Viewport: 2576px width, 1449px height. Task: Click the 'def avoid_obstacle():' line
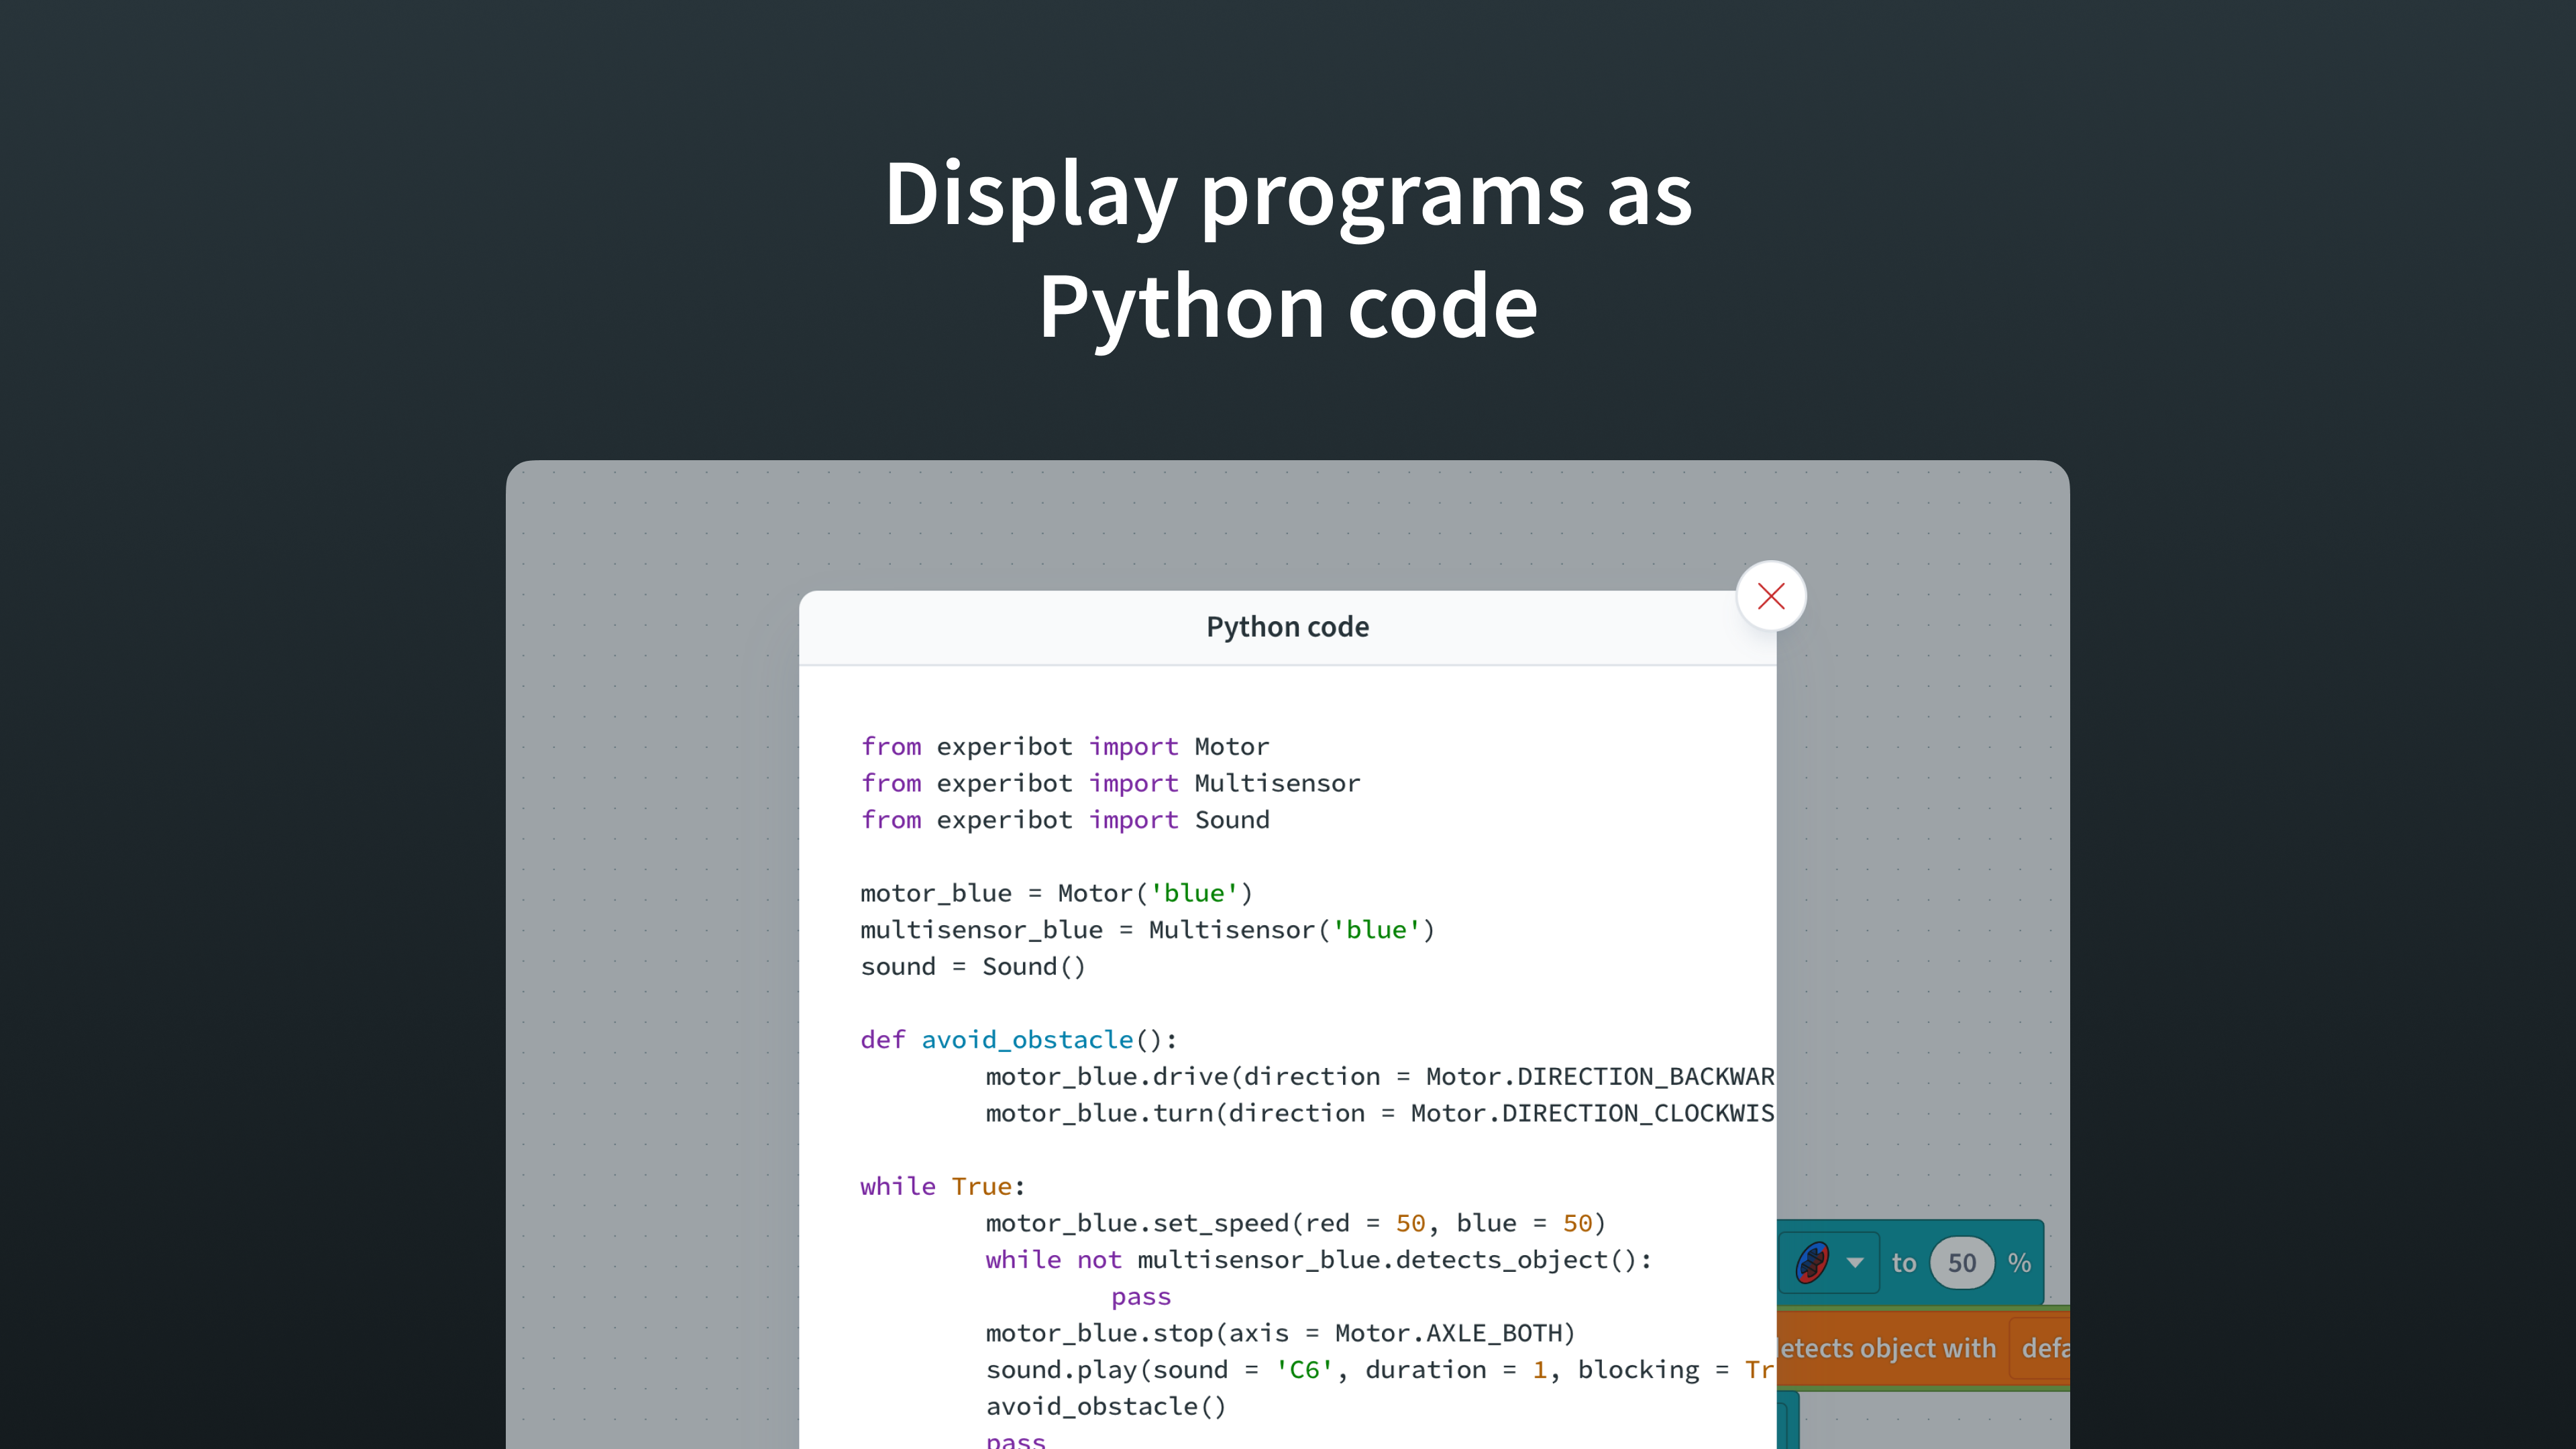click(x=1019, y=1040)
